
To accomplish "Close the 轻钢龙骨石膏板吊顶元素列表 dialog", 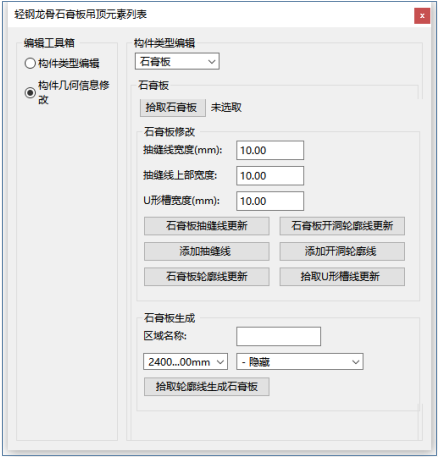I will [x=422, y=16].
